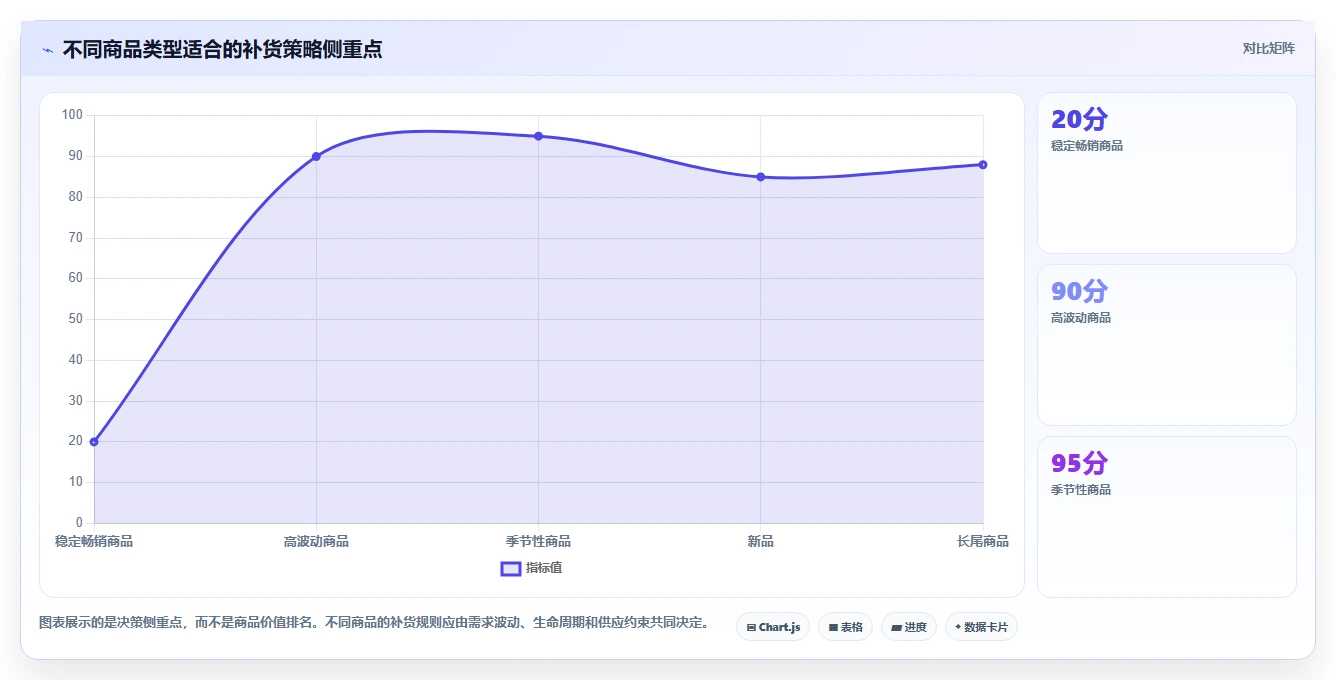Click the 稳定畅销商品 card caption

click(1087, 146)
